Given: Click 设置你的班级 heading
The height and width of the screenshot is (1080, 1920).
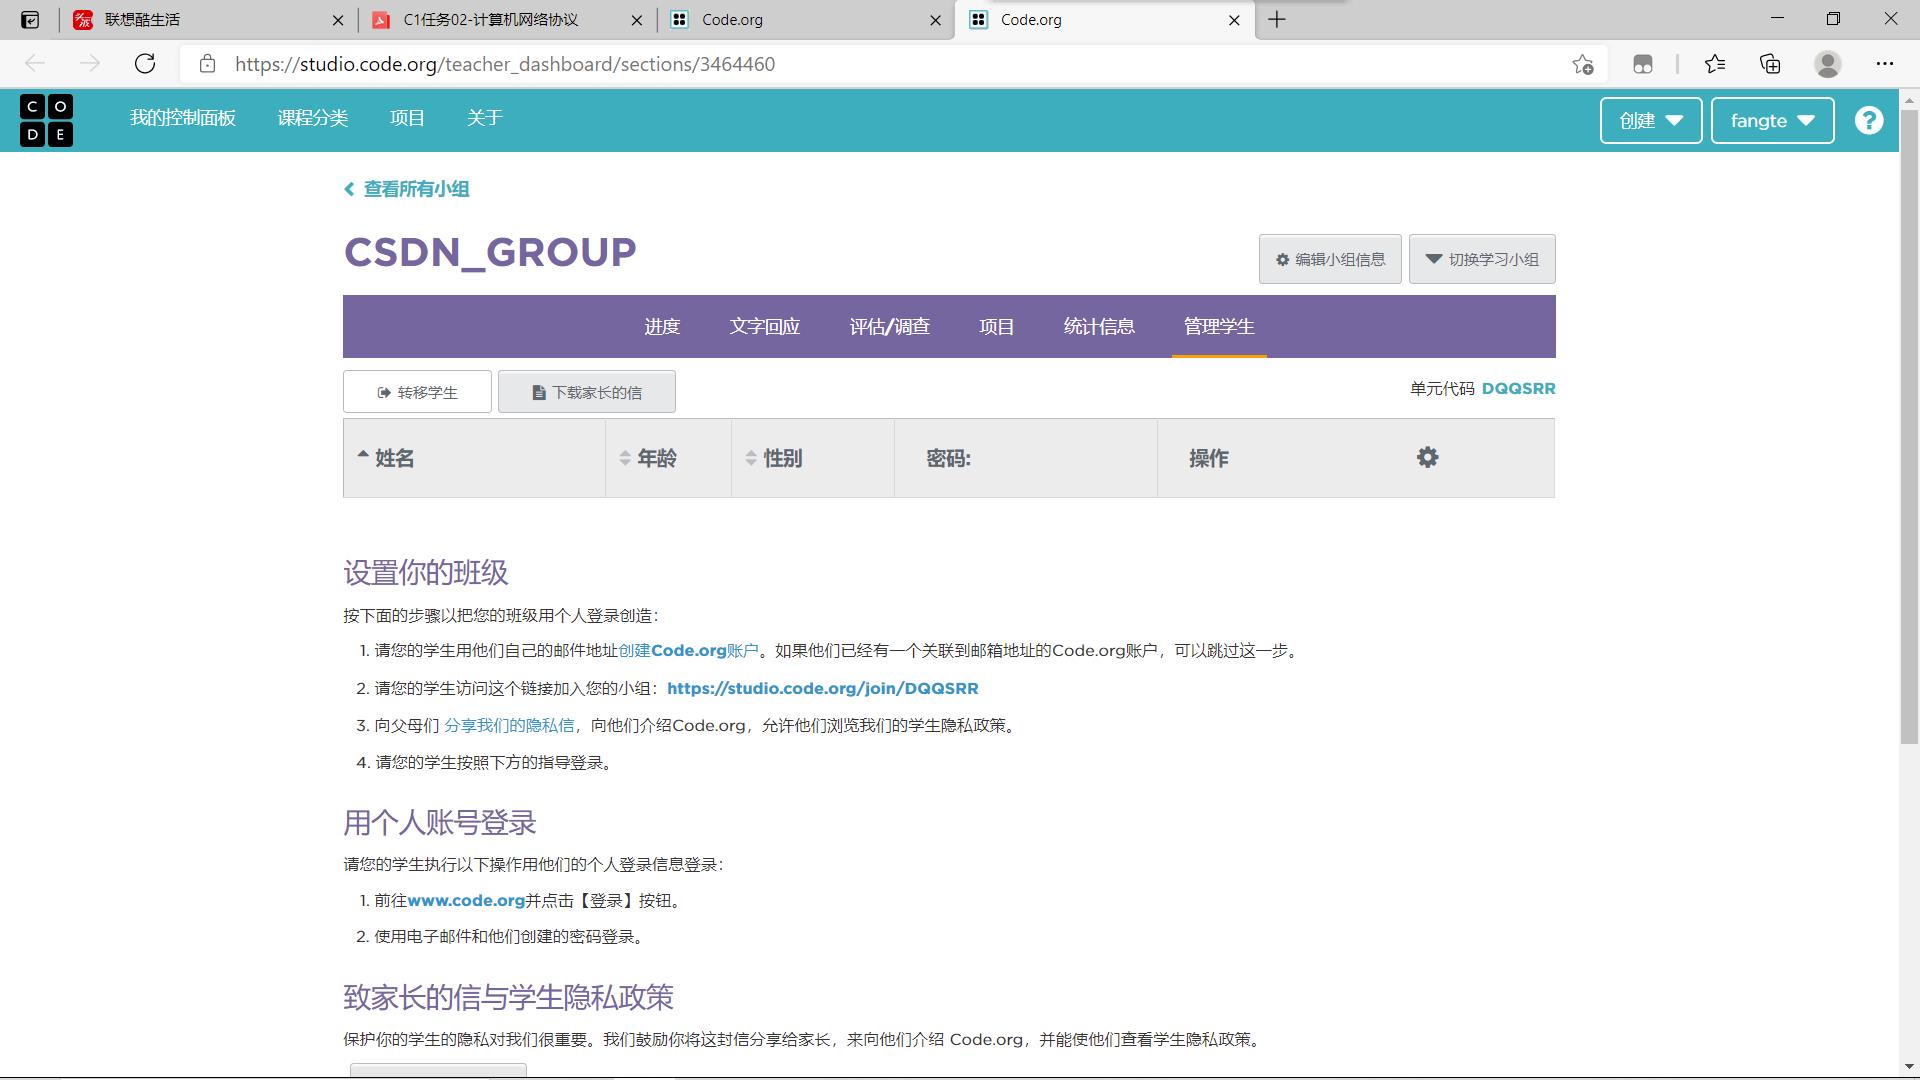Looking at the screenshot, I should coord(426,573).
